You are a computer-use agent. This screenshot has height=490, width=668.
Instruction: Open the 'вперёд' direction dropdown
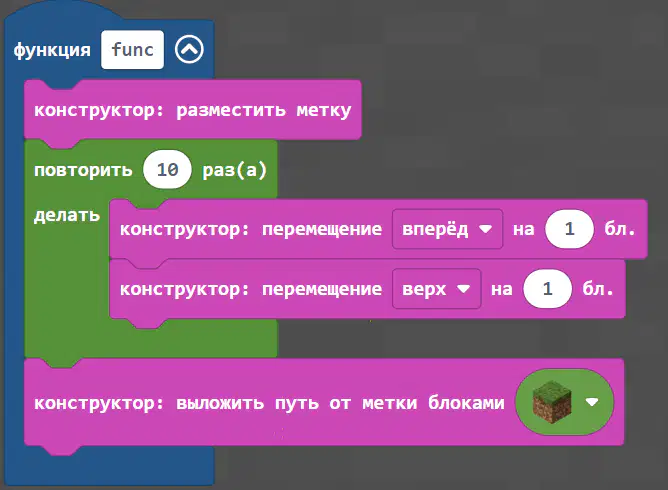tap(447, 229)
